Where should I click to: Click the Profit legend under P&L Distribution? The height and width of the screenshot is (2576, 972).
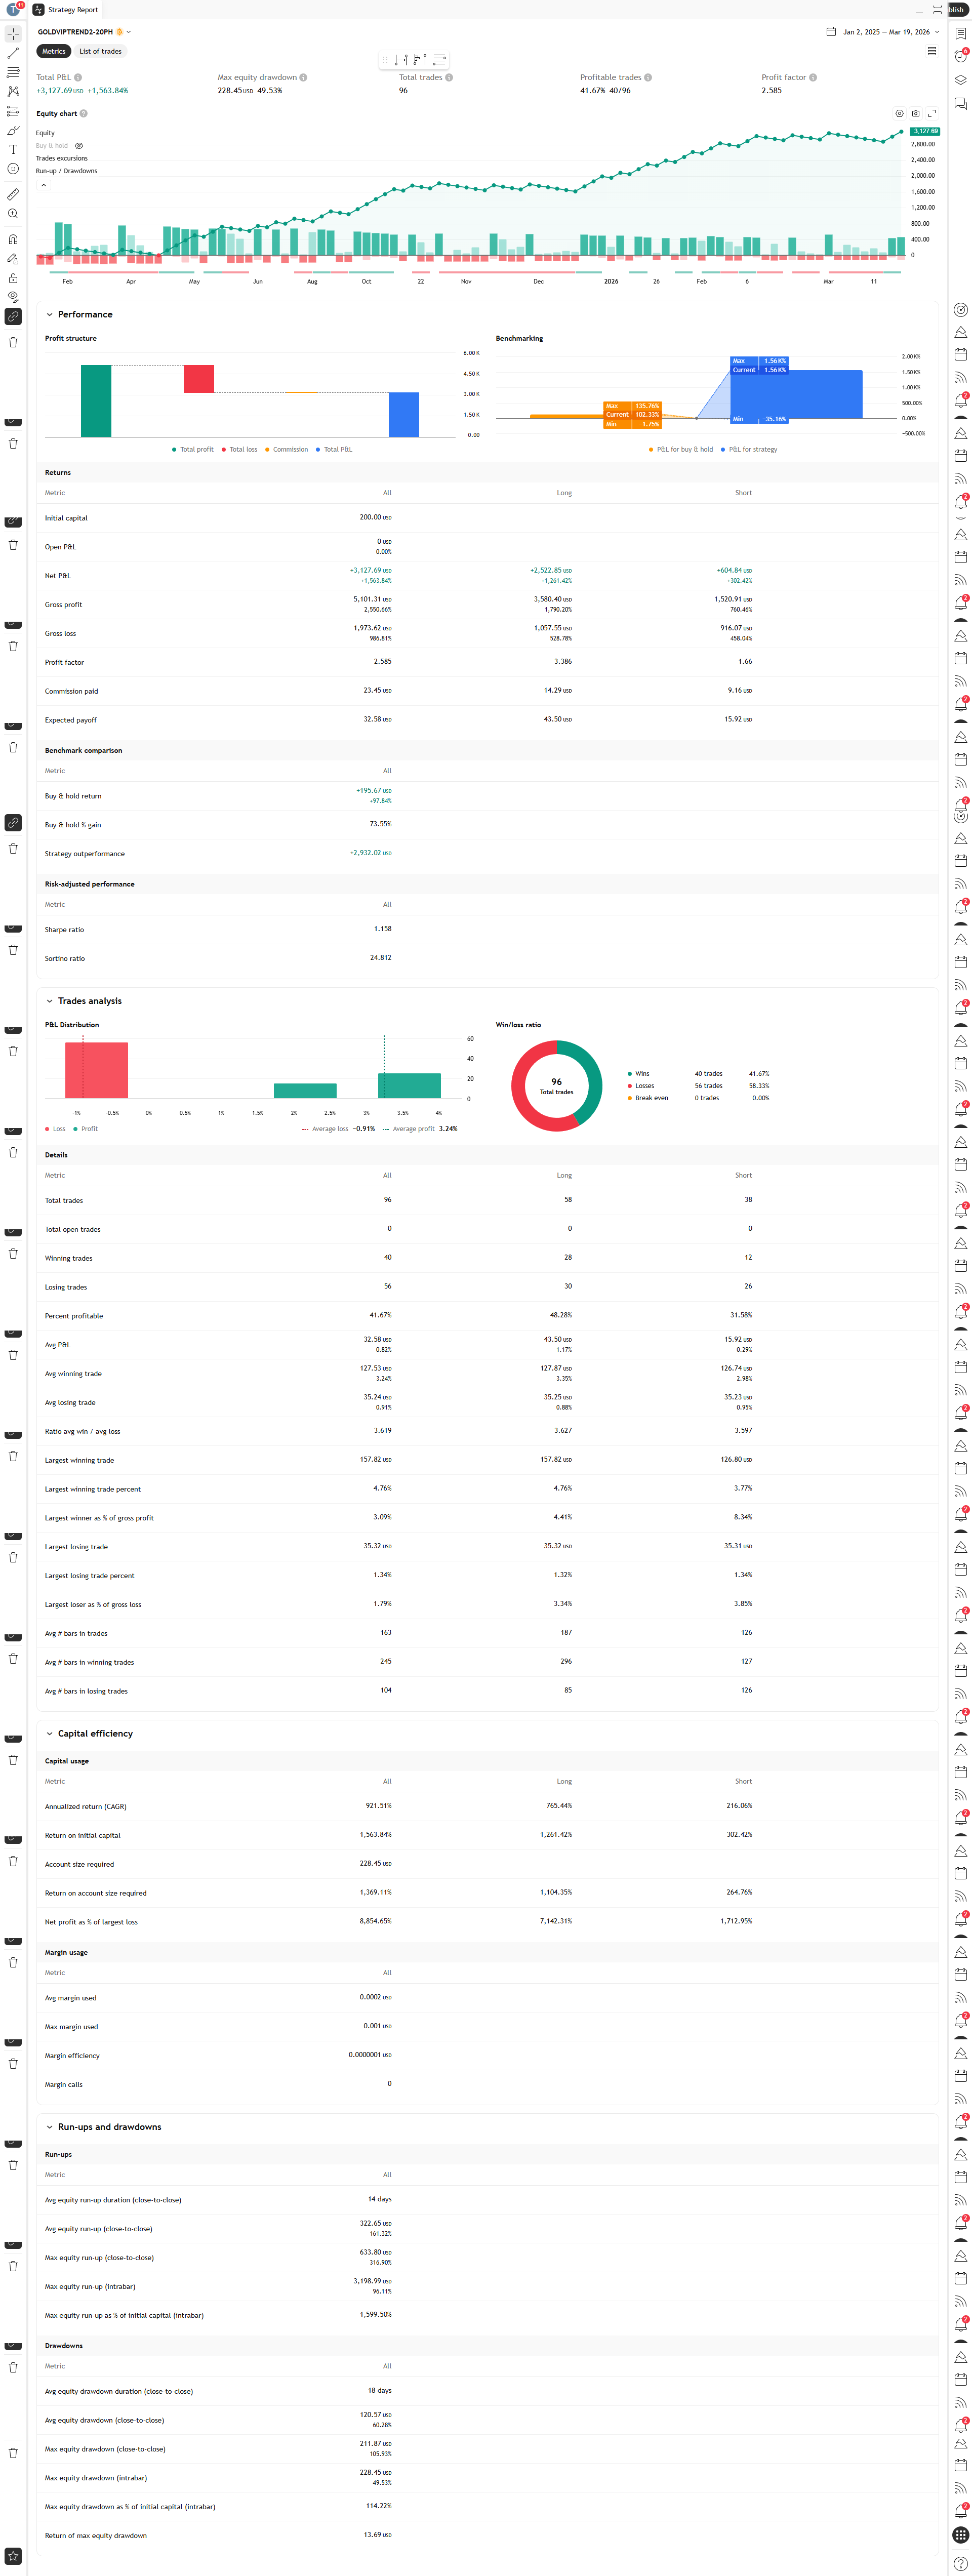(86, 1129)
